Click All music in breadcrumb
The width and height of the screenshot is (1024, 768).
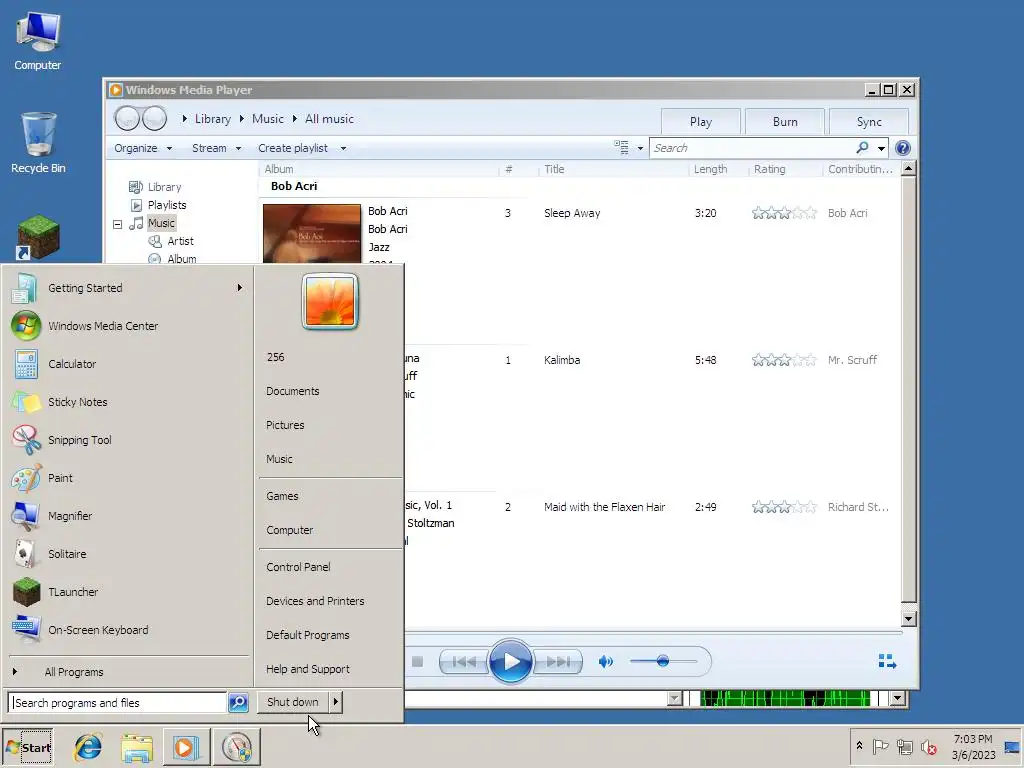pyautogui.click(x=329, y=119)
